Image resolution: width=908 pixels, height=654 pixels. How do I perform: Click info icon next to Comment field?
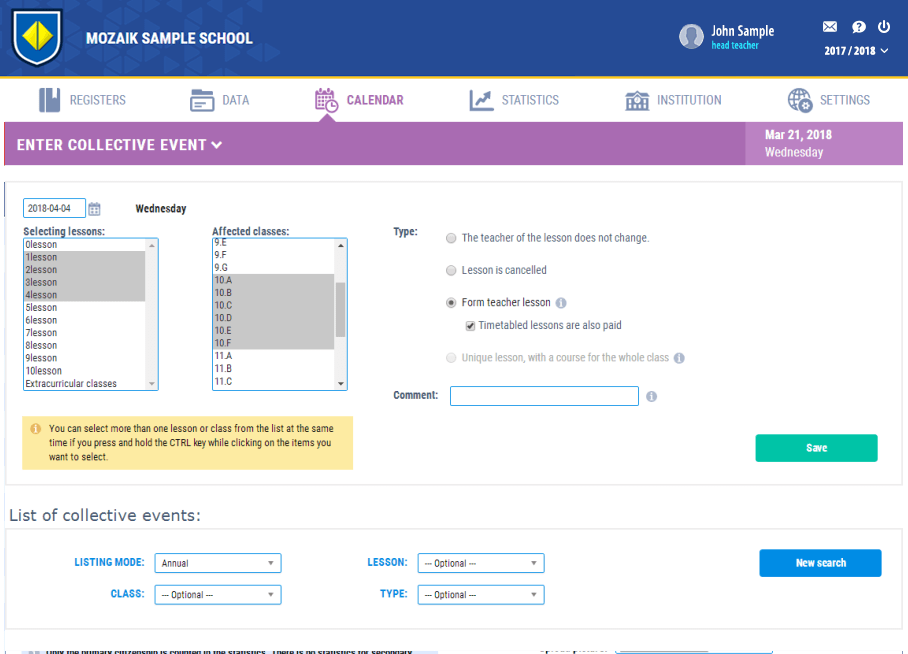pos(651,397)
